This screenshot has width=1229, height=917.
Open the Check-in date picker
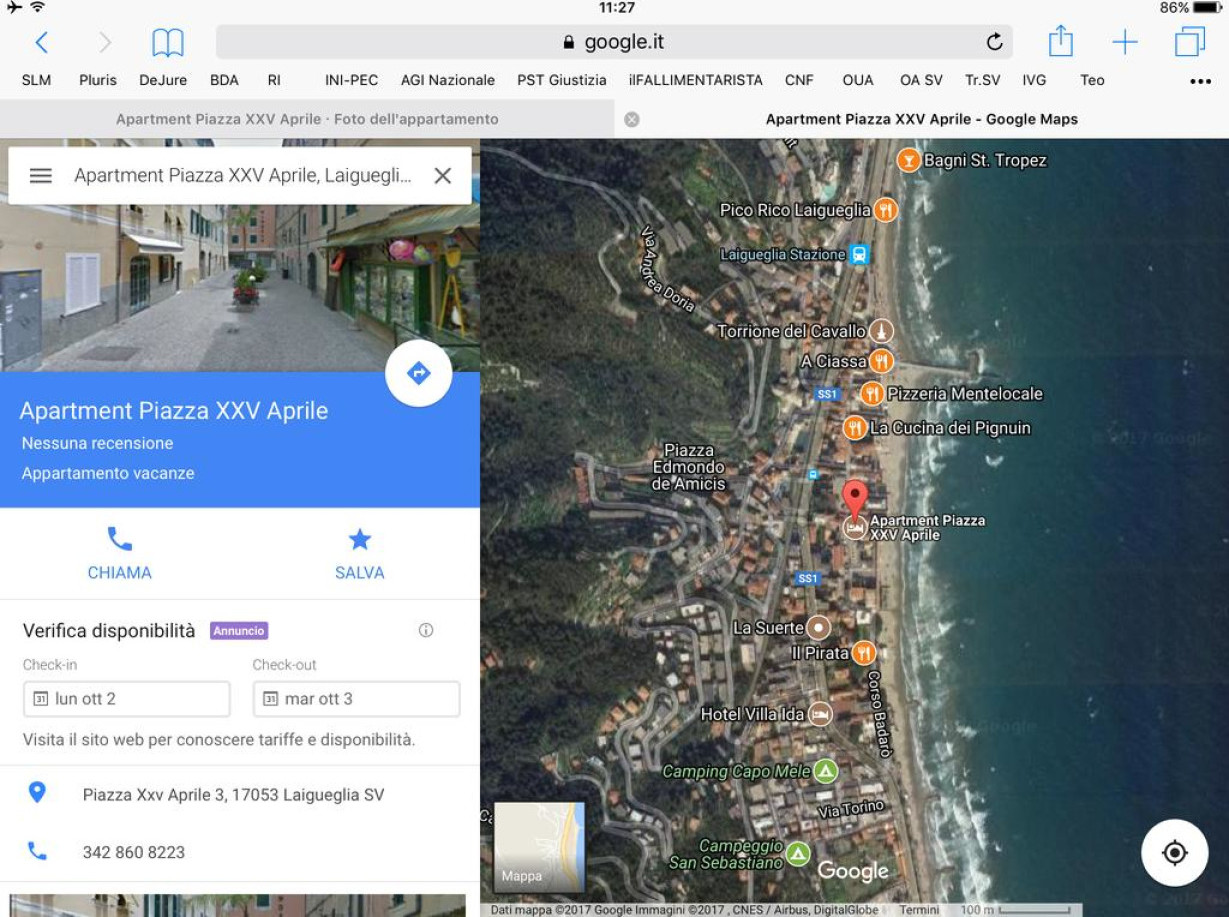pos(127,699)
